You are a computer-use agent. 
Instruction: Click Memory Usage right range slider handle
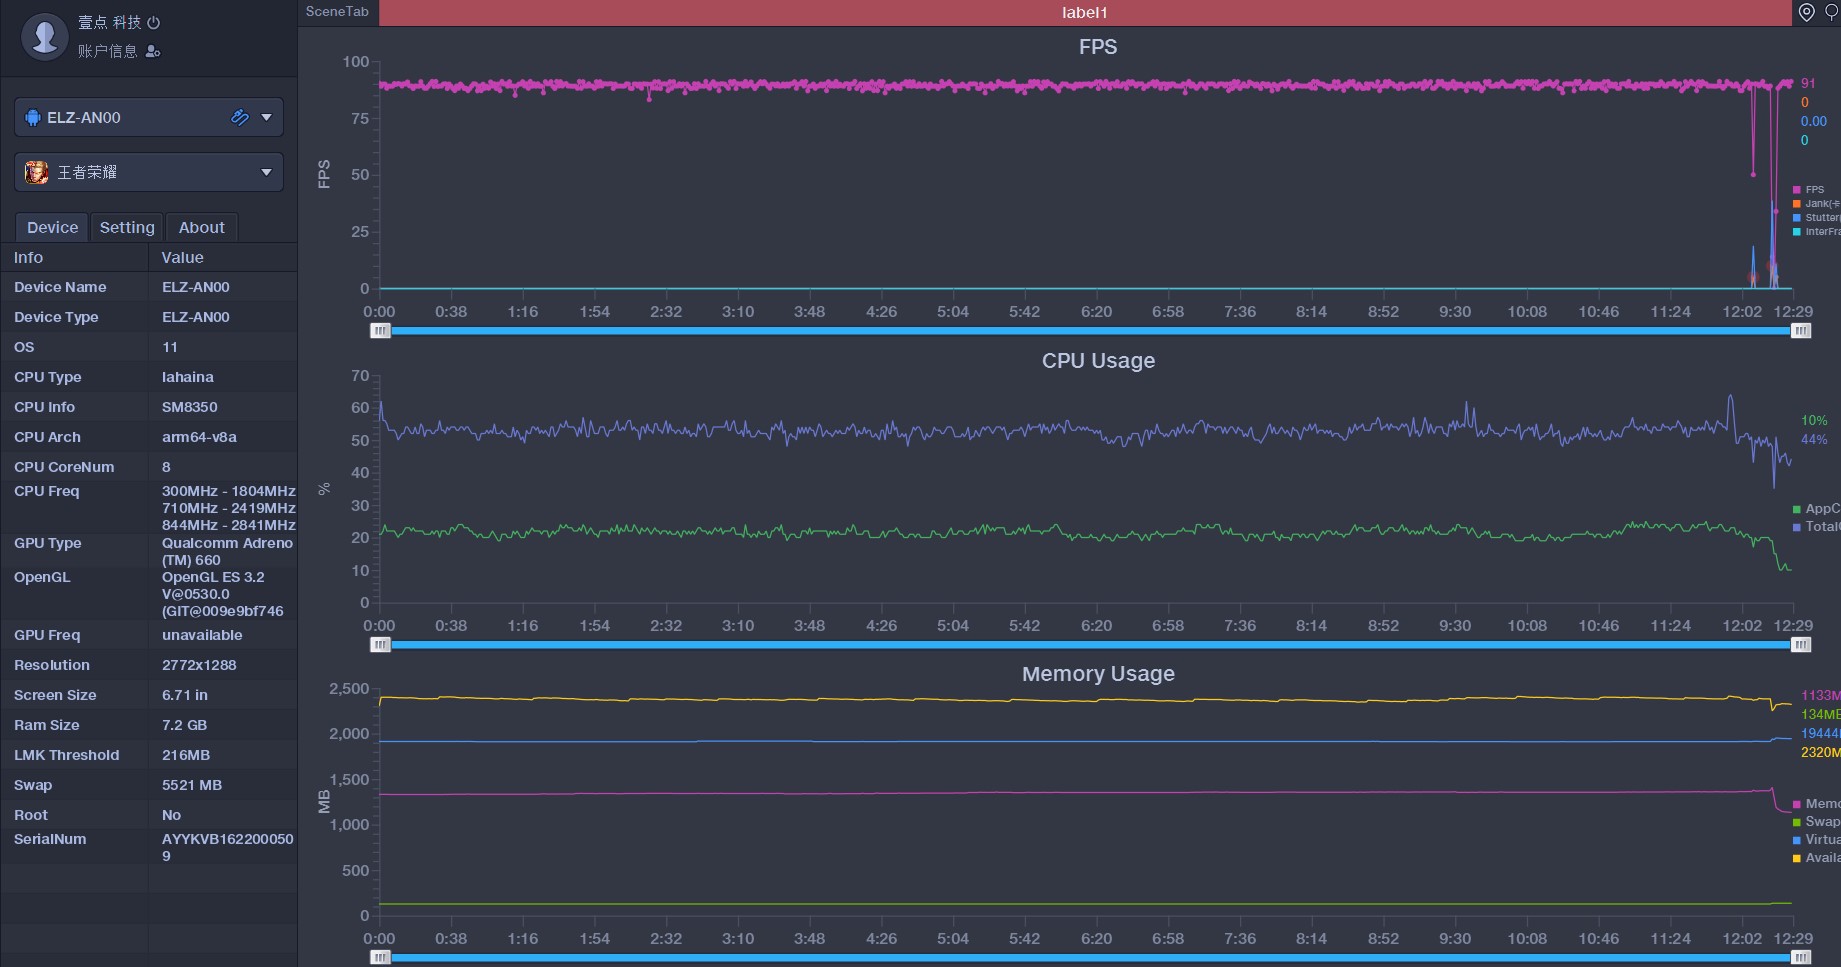pyautogui.click(x=1801, y=958)
